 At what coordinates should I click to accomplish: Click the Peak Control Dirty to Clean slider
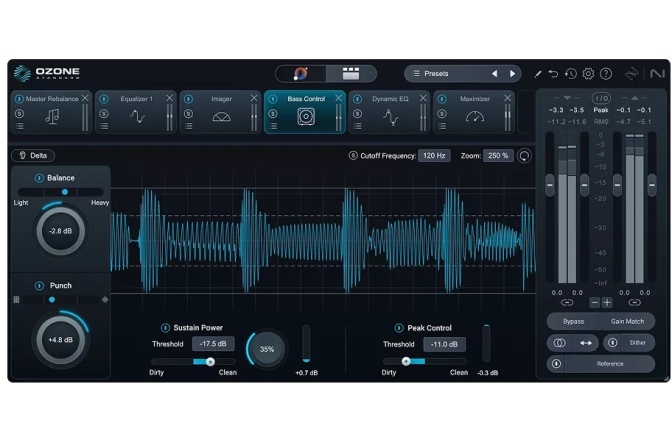(x=425, y=362)
